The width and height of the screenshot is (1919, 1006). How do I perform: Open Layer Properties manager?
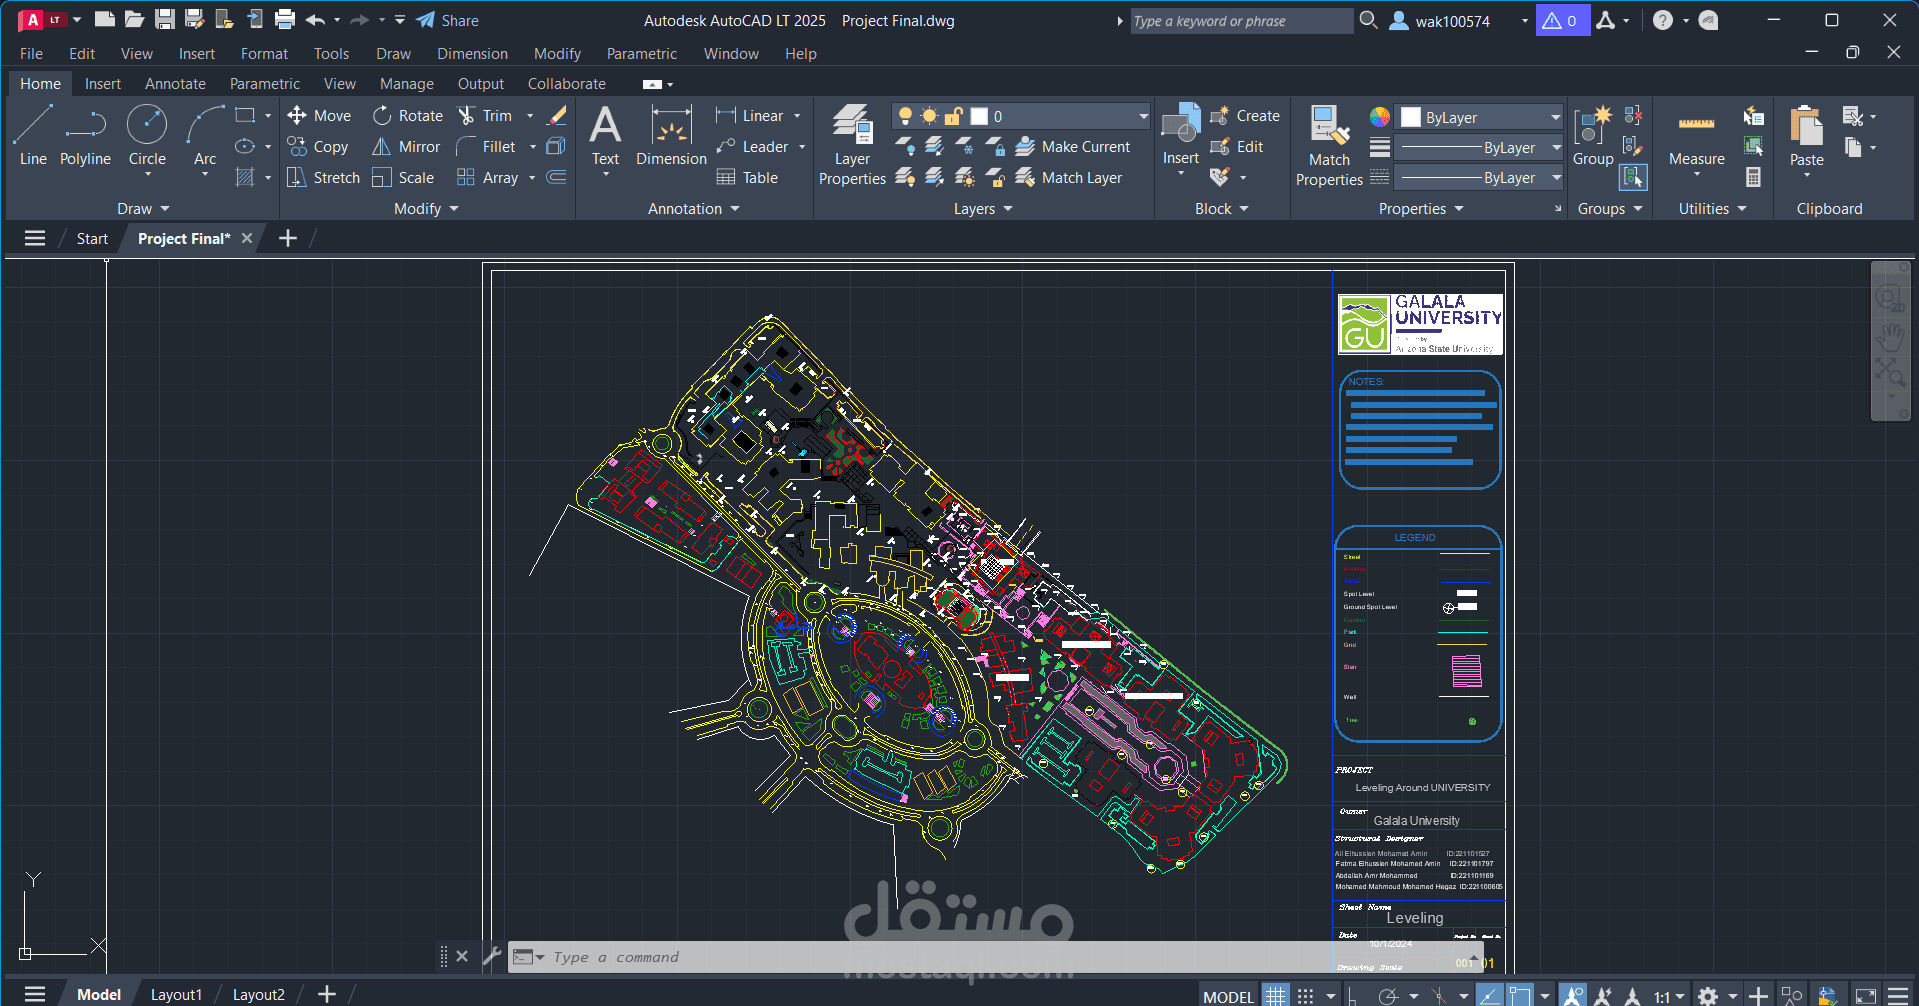coord(852,145)
